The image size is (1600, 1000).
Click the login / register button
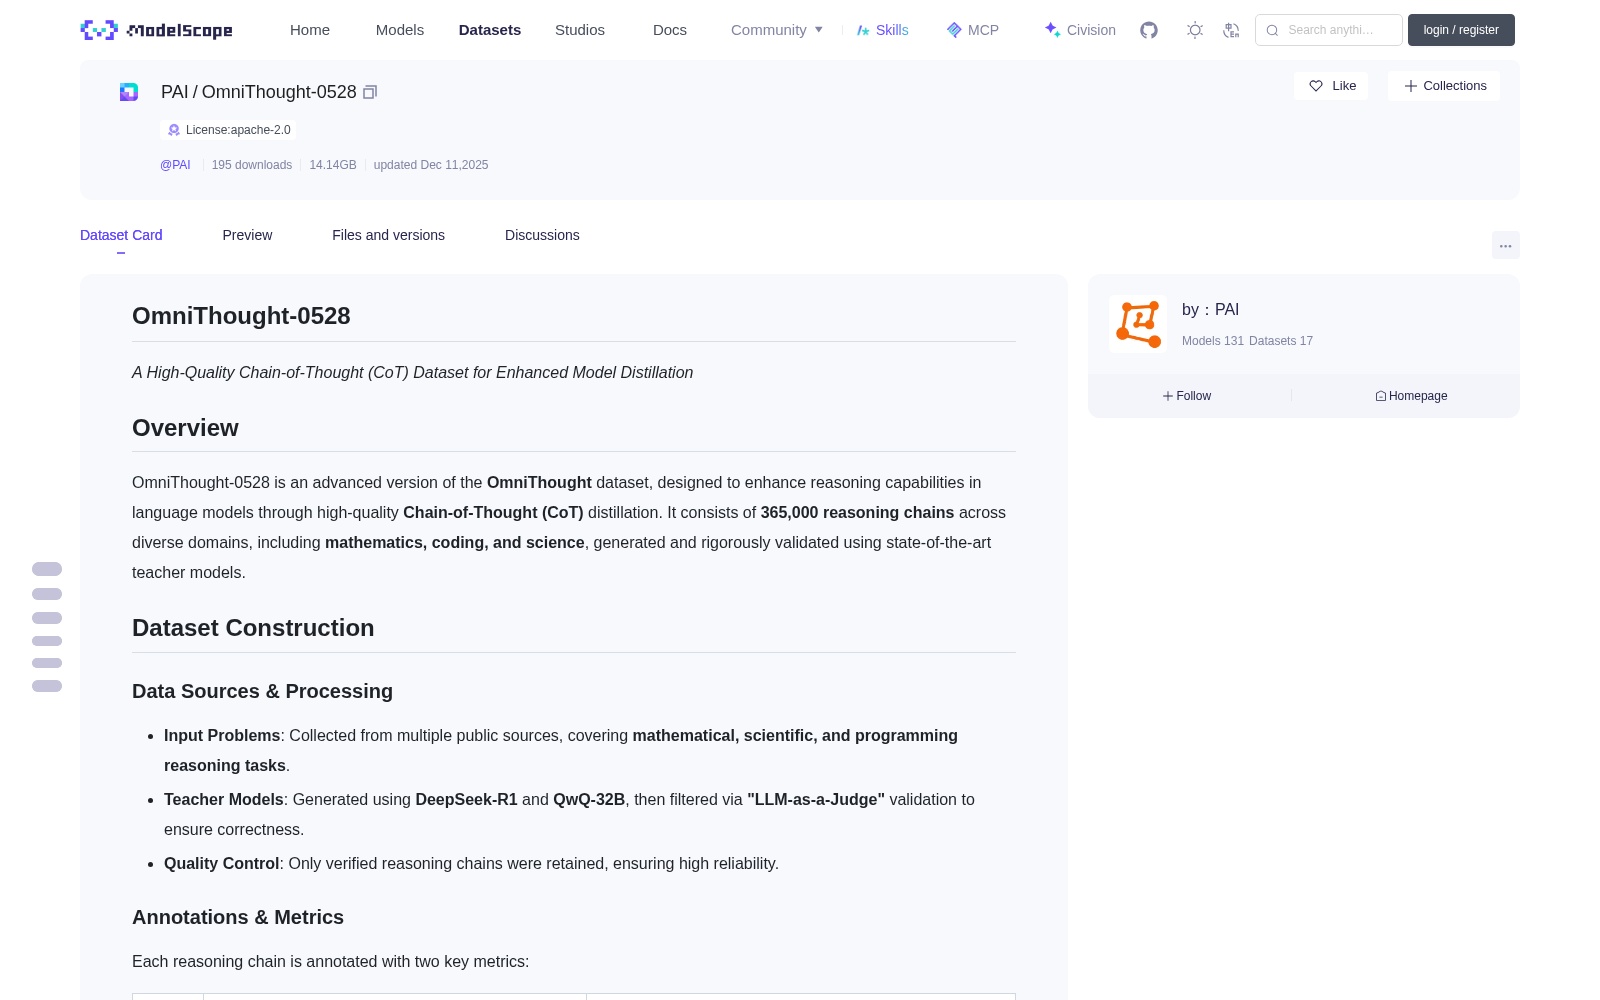(1461, 30)
